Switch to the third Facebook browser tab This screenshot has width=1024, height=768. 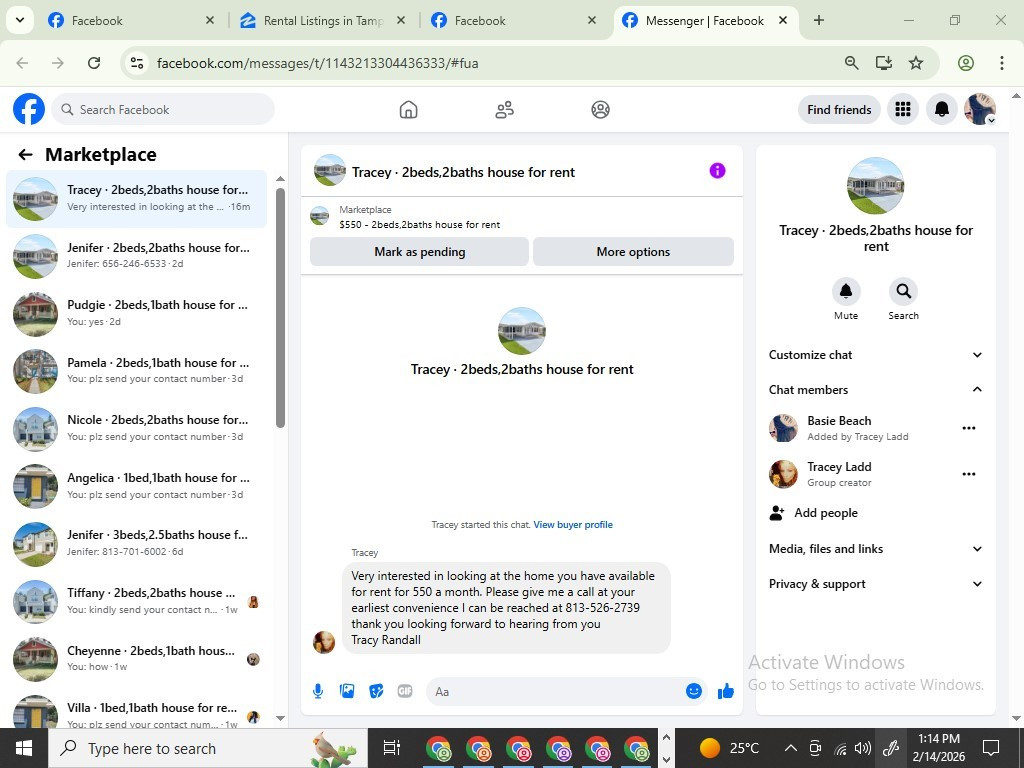[513, 21]
